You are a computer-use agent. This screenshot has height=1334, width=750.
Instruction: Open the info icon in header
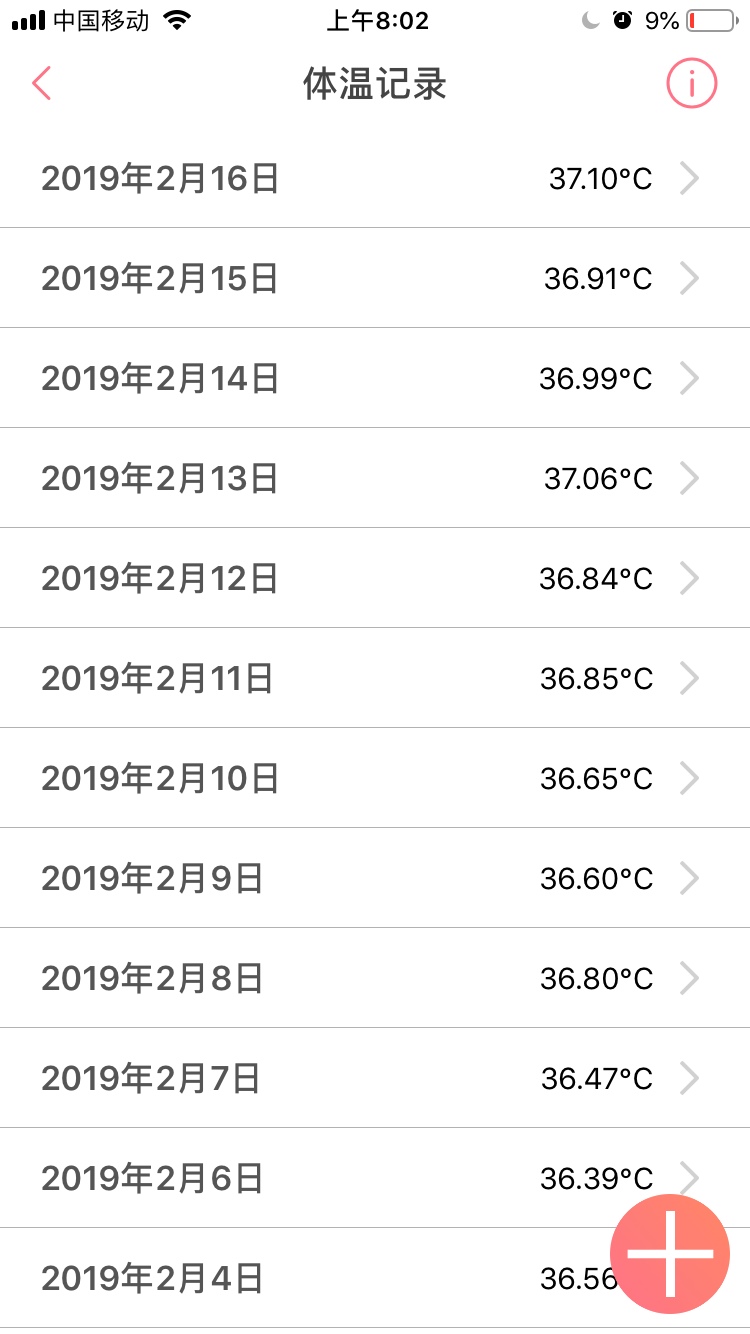click(691, 84)
